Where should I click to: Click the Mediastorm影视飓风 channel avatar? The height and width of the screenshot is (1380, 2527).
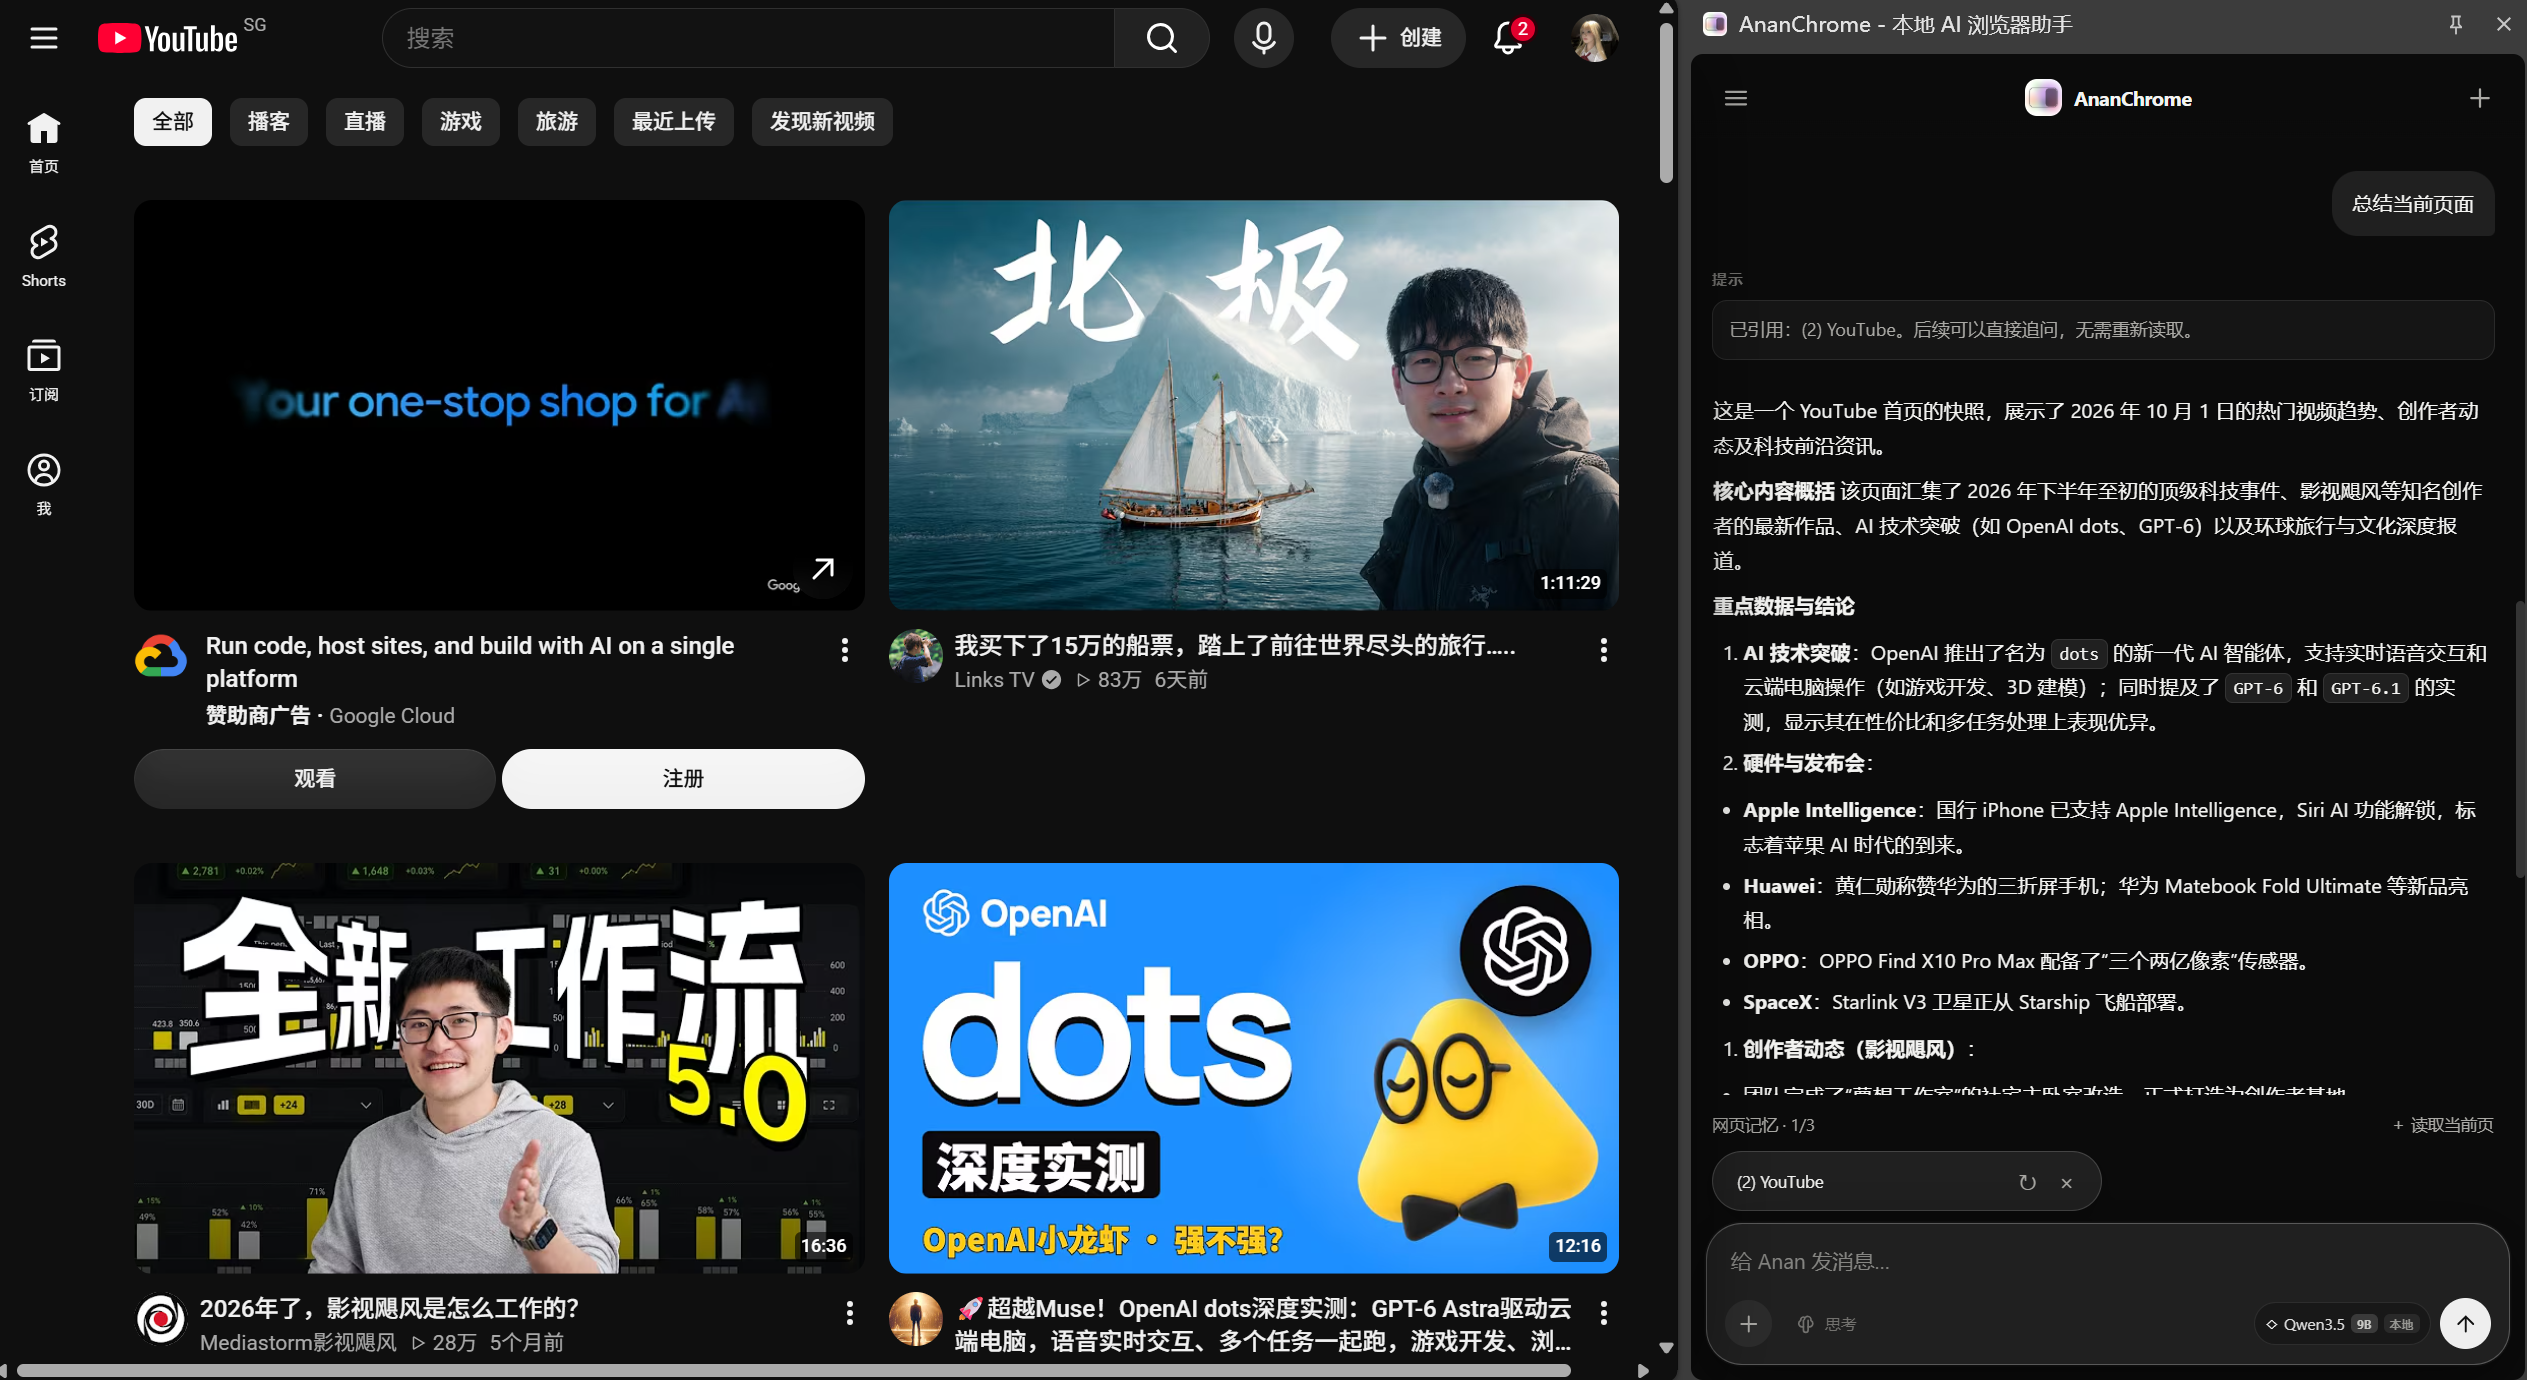(161, 1319)
